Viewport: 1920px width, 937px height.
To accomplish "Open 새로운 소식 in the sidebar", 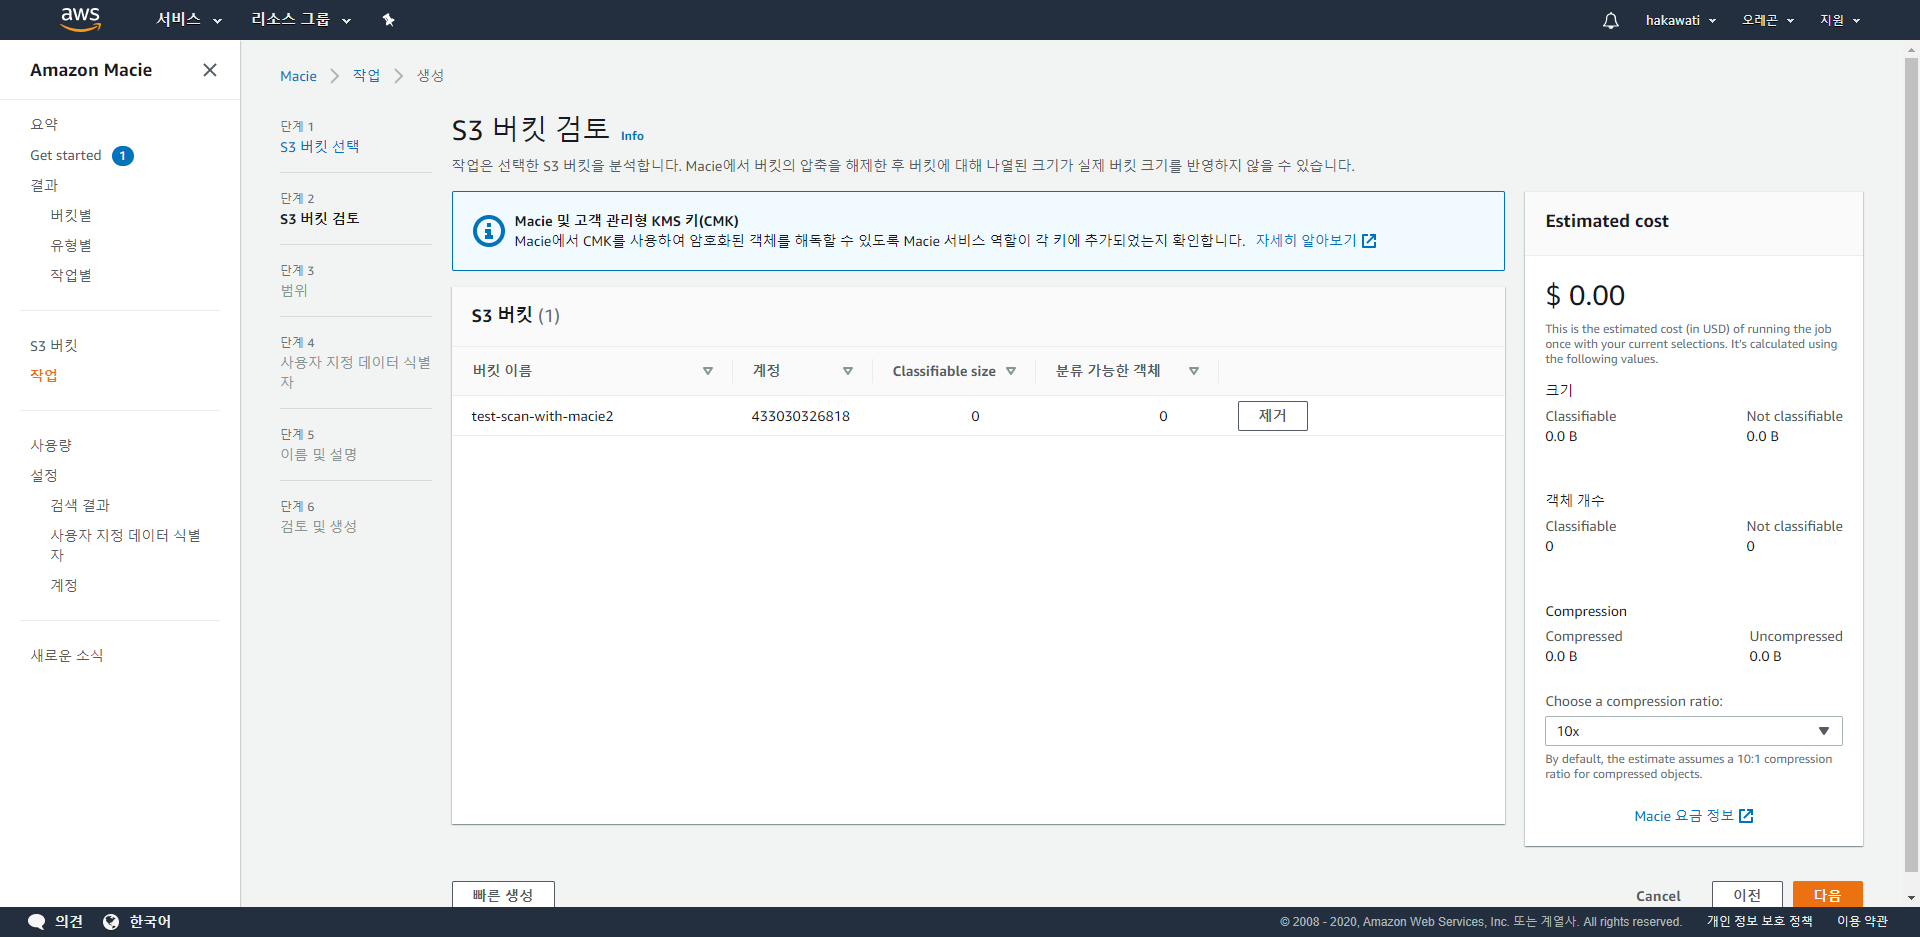I will point(67,655).
